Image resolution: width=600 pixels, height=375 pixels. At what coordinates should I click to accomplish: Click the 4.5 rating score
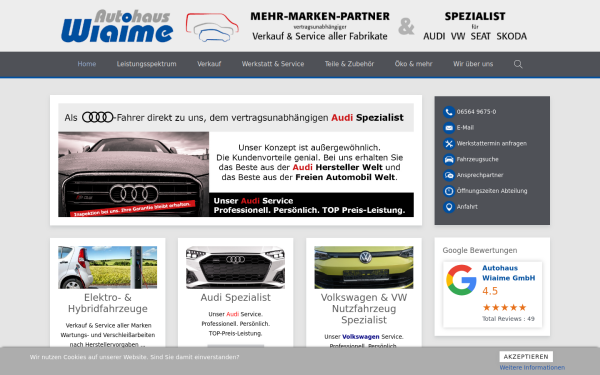490,291
